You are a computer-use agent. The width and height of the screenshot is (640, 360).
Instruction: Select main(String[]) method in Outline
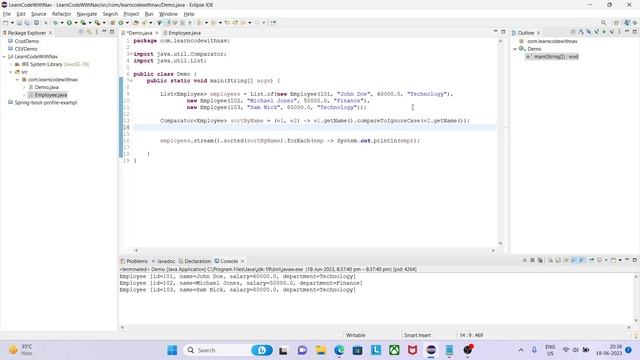coord(552,57)
